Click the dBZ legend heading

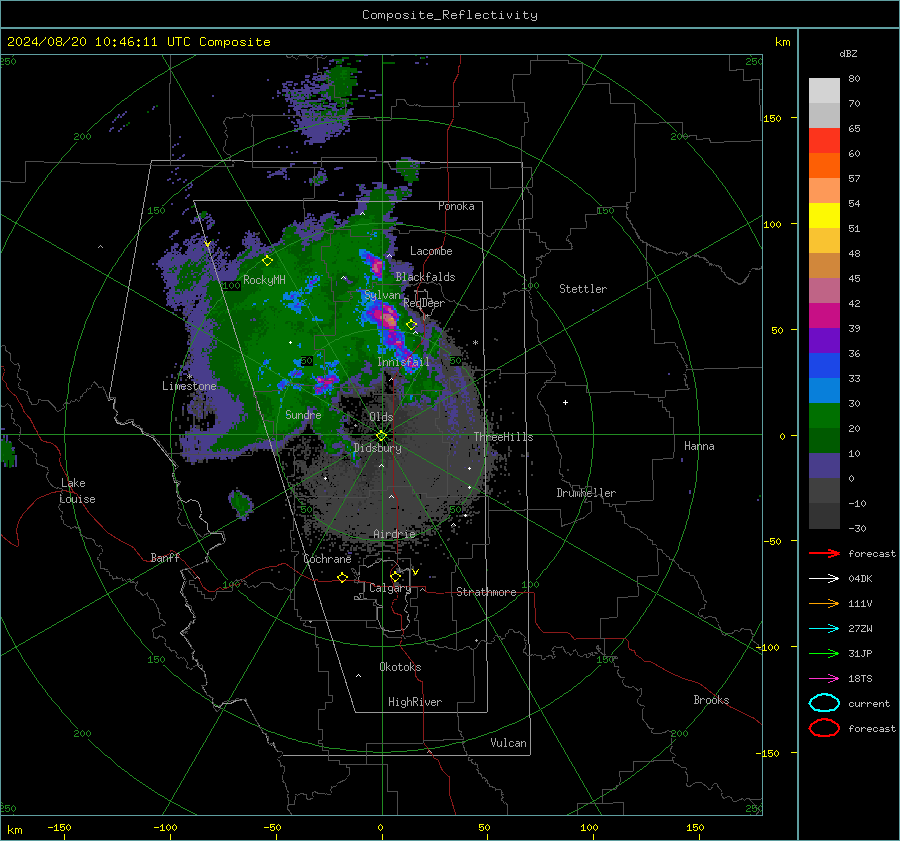848,53
